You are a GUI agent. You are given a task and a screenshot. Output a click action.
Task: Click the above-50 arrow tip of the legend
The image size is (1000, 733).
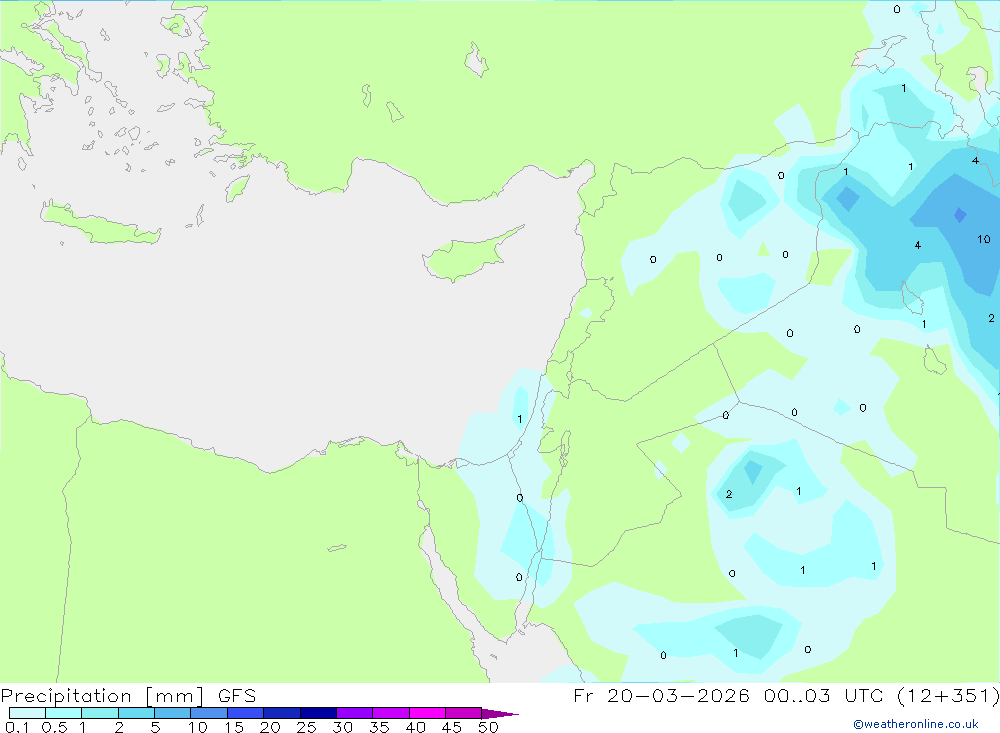[x=499, y=713]
